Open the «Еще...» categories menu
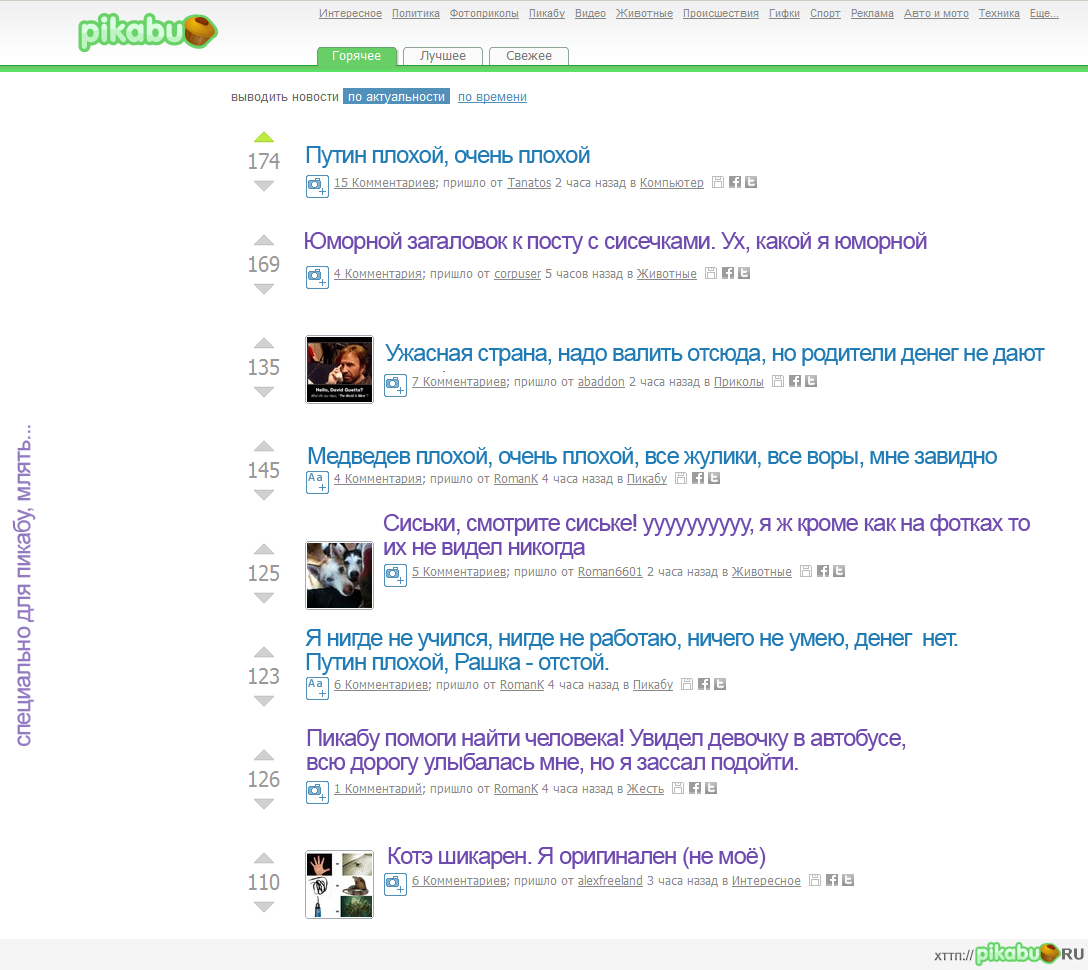Viewport: 1088px width, 970px height. 1044,14
